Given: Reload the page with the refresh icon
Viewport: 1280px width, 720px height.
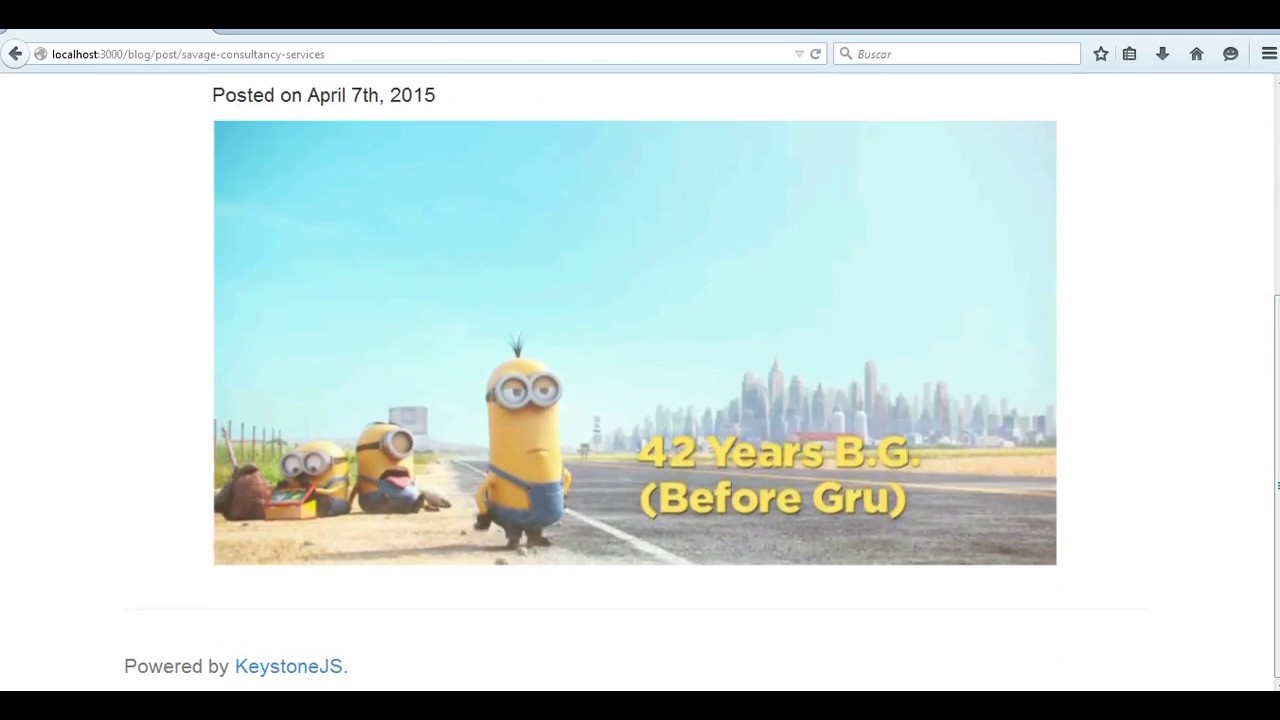Looking at the screenshot, I should click(x=815, y=54).
